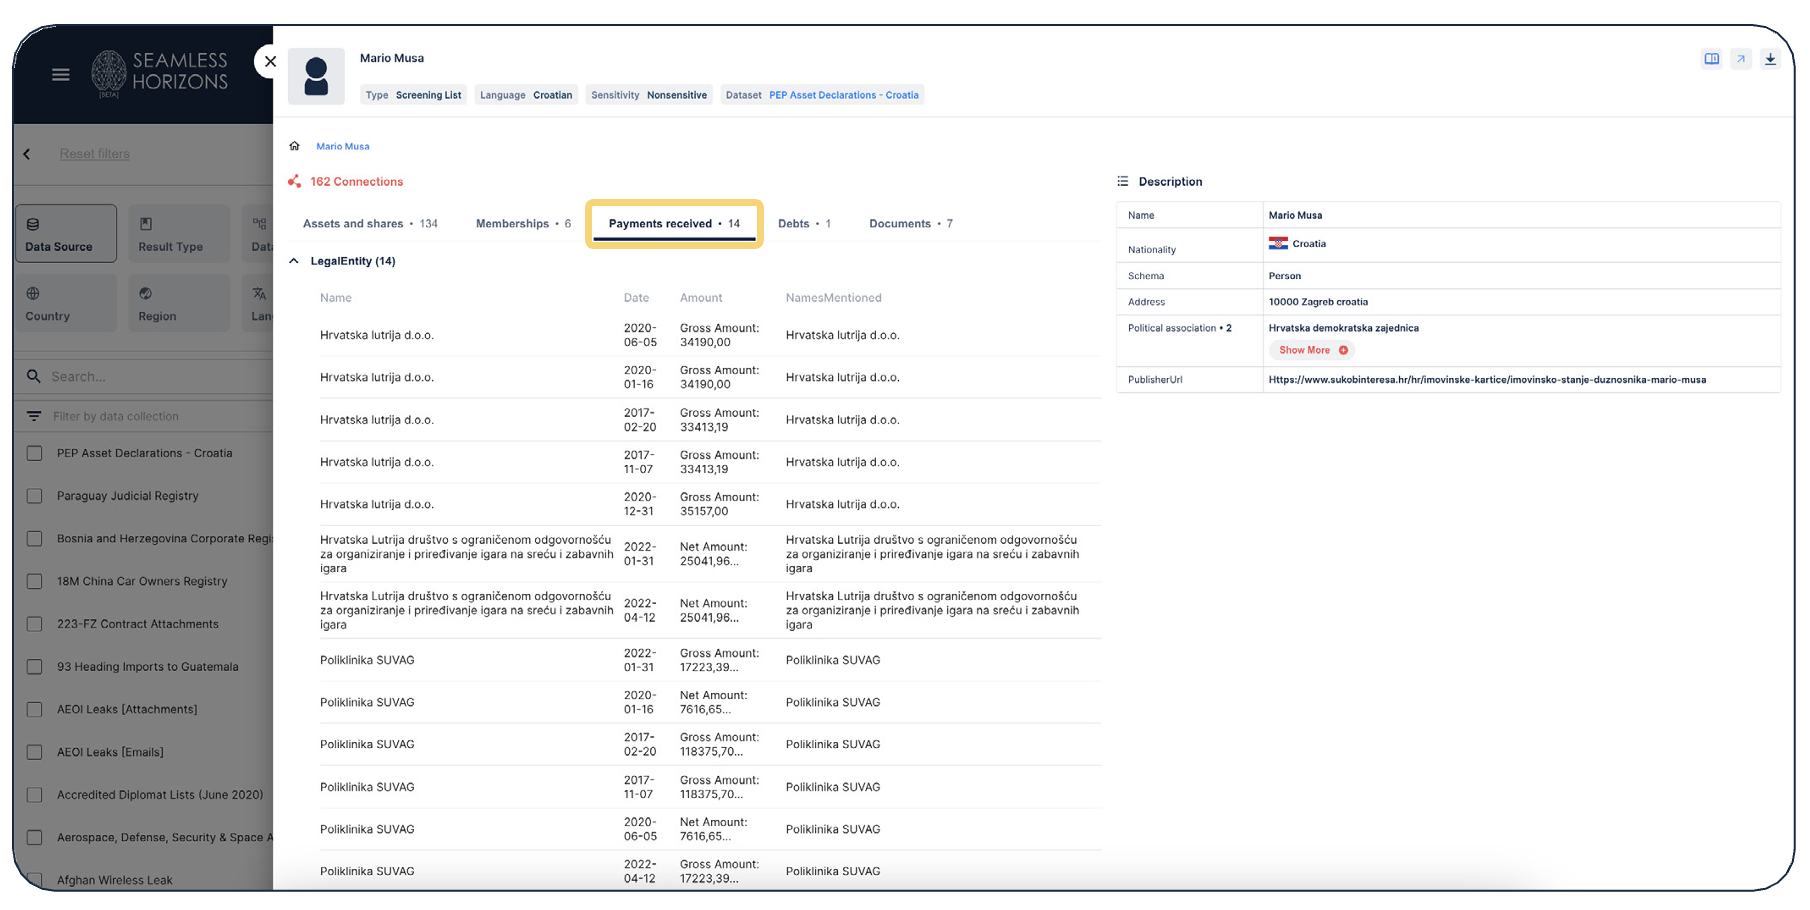Open the hamburger menu
This screenshot has height=910, width=1810.
click(x=61, y=75)
